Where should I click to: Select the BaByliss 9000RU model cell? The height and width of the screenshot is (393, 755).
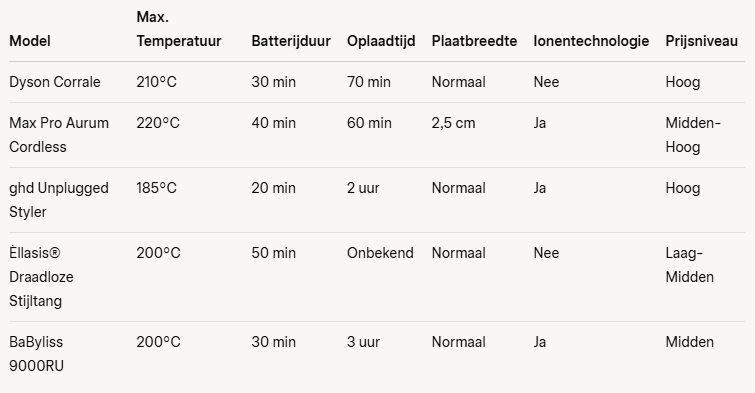[x=36, y=354]
